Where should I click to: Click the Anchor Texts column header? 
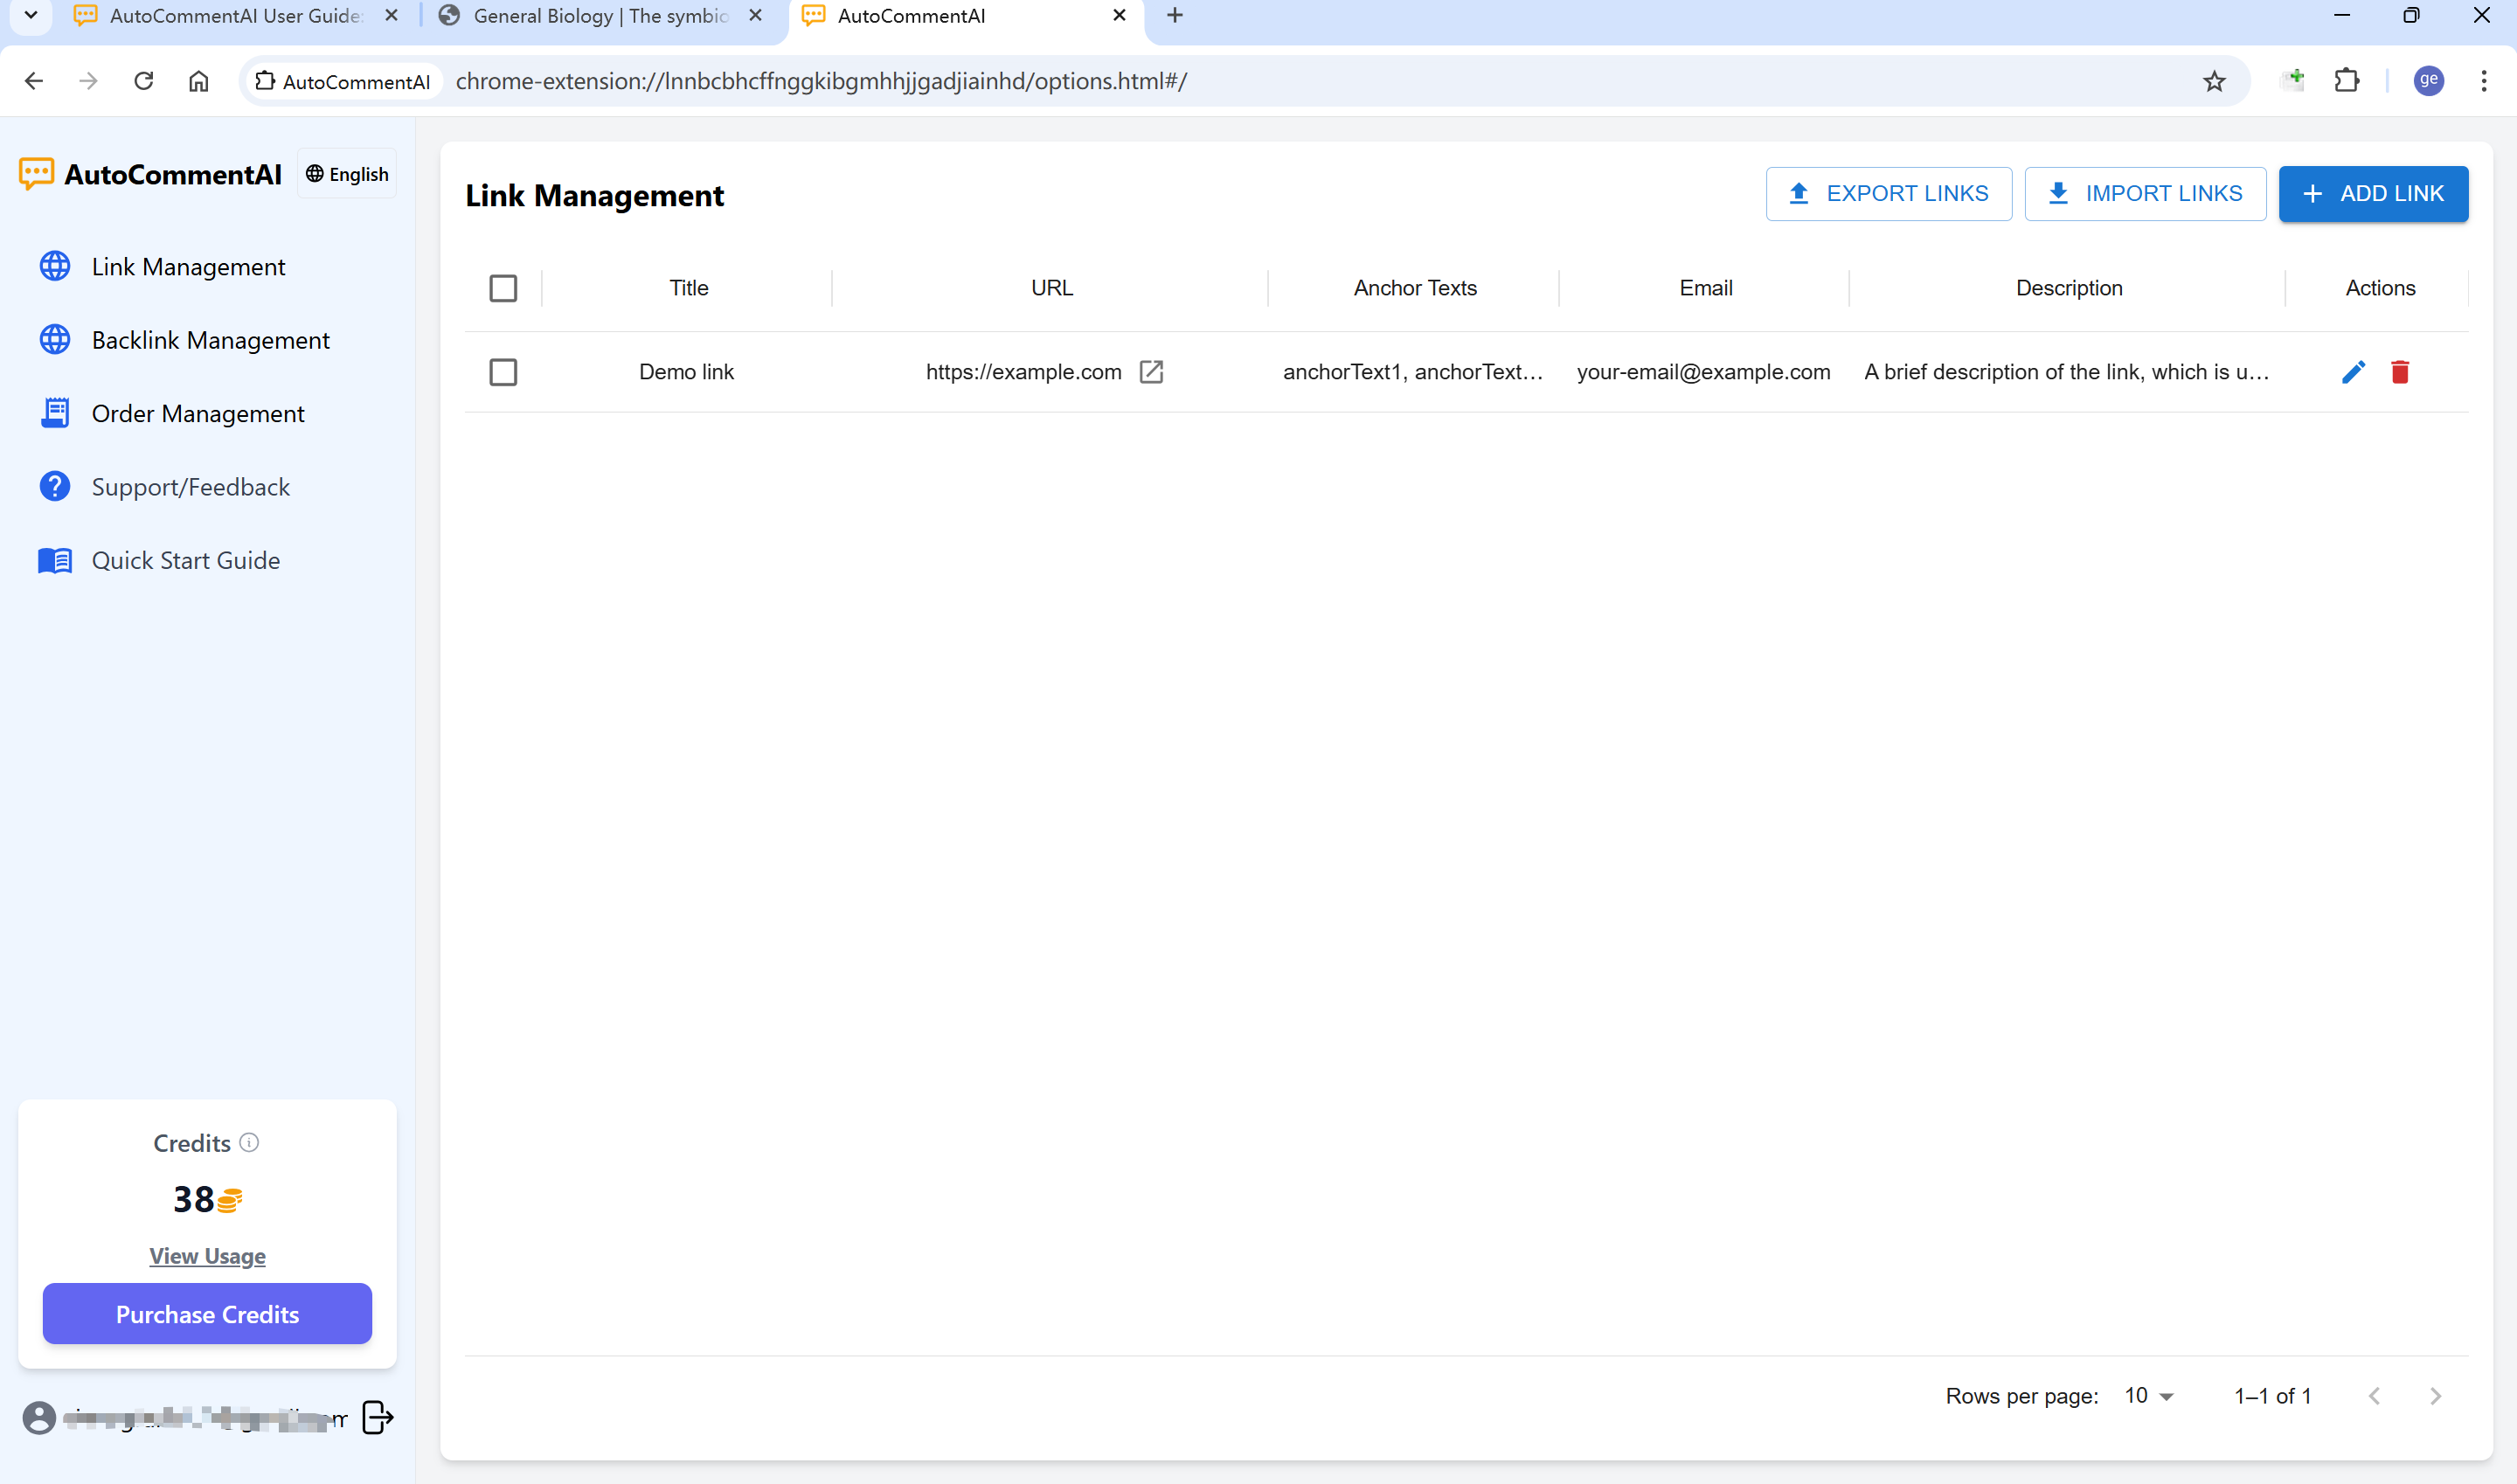point(1415,288)
